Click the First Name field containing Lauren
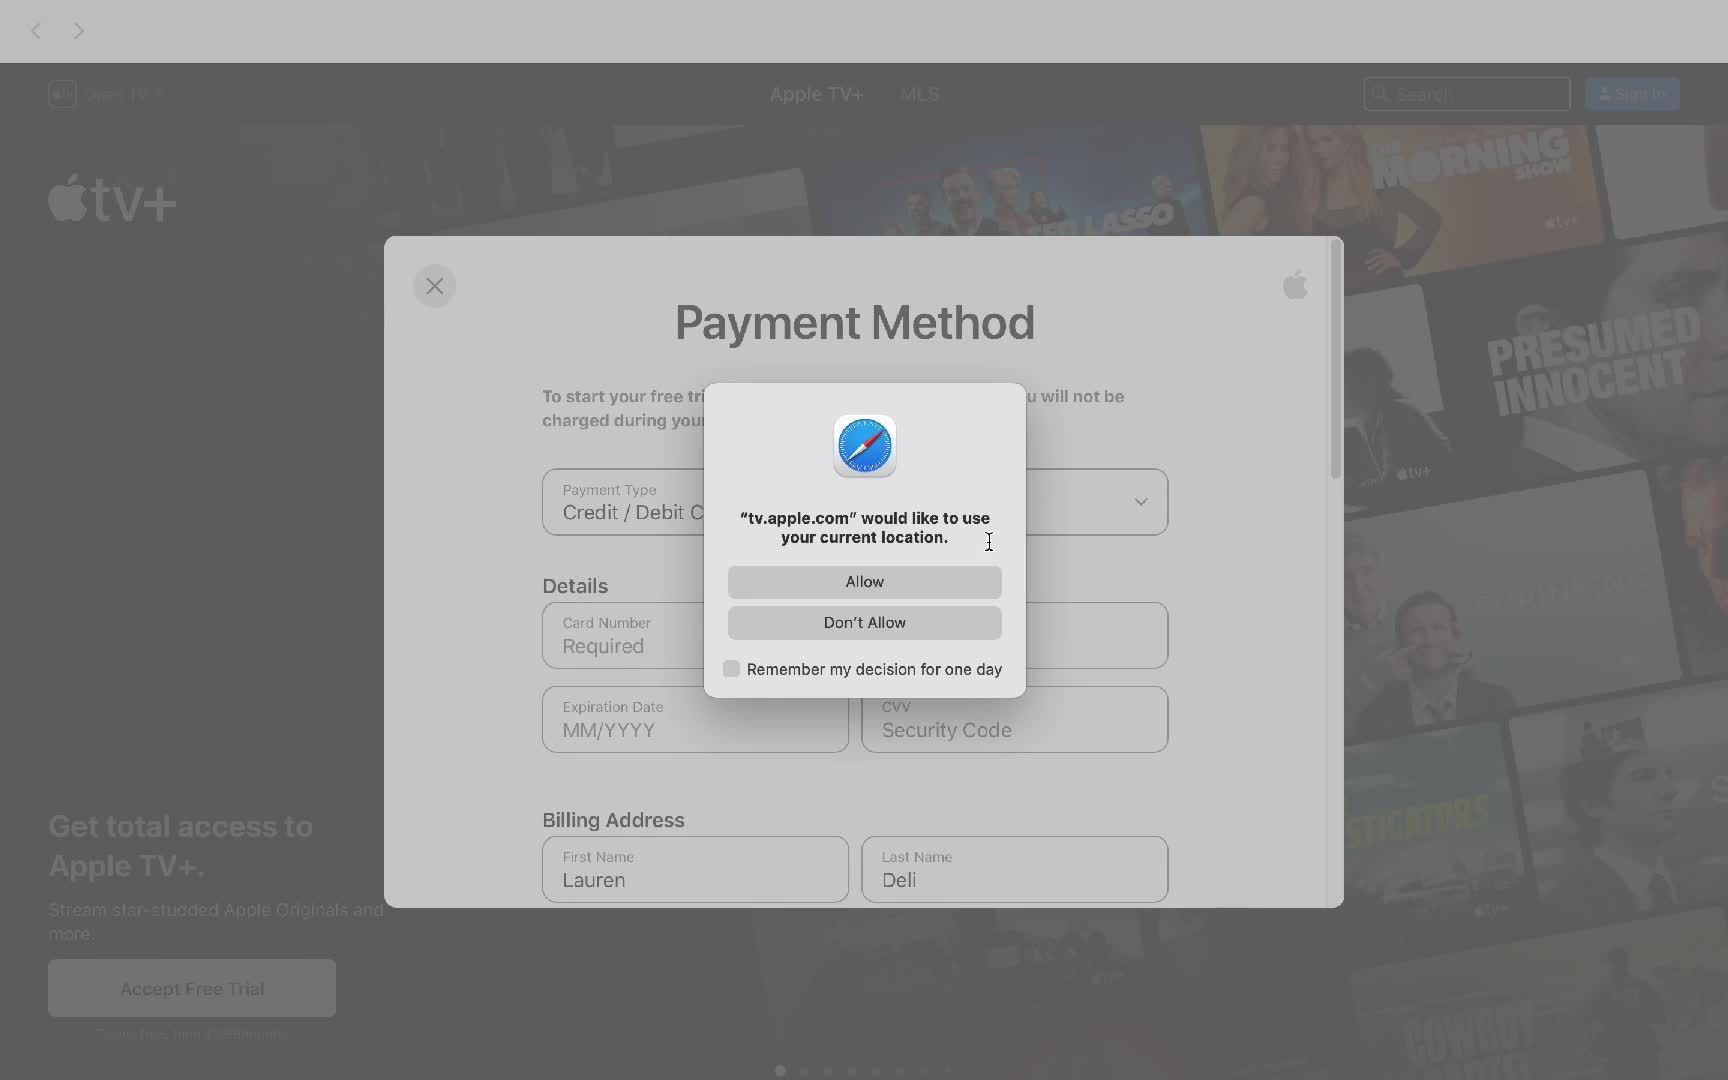The height and width of the screenshot is (1080, 1728). click(x=695, y=870)
